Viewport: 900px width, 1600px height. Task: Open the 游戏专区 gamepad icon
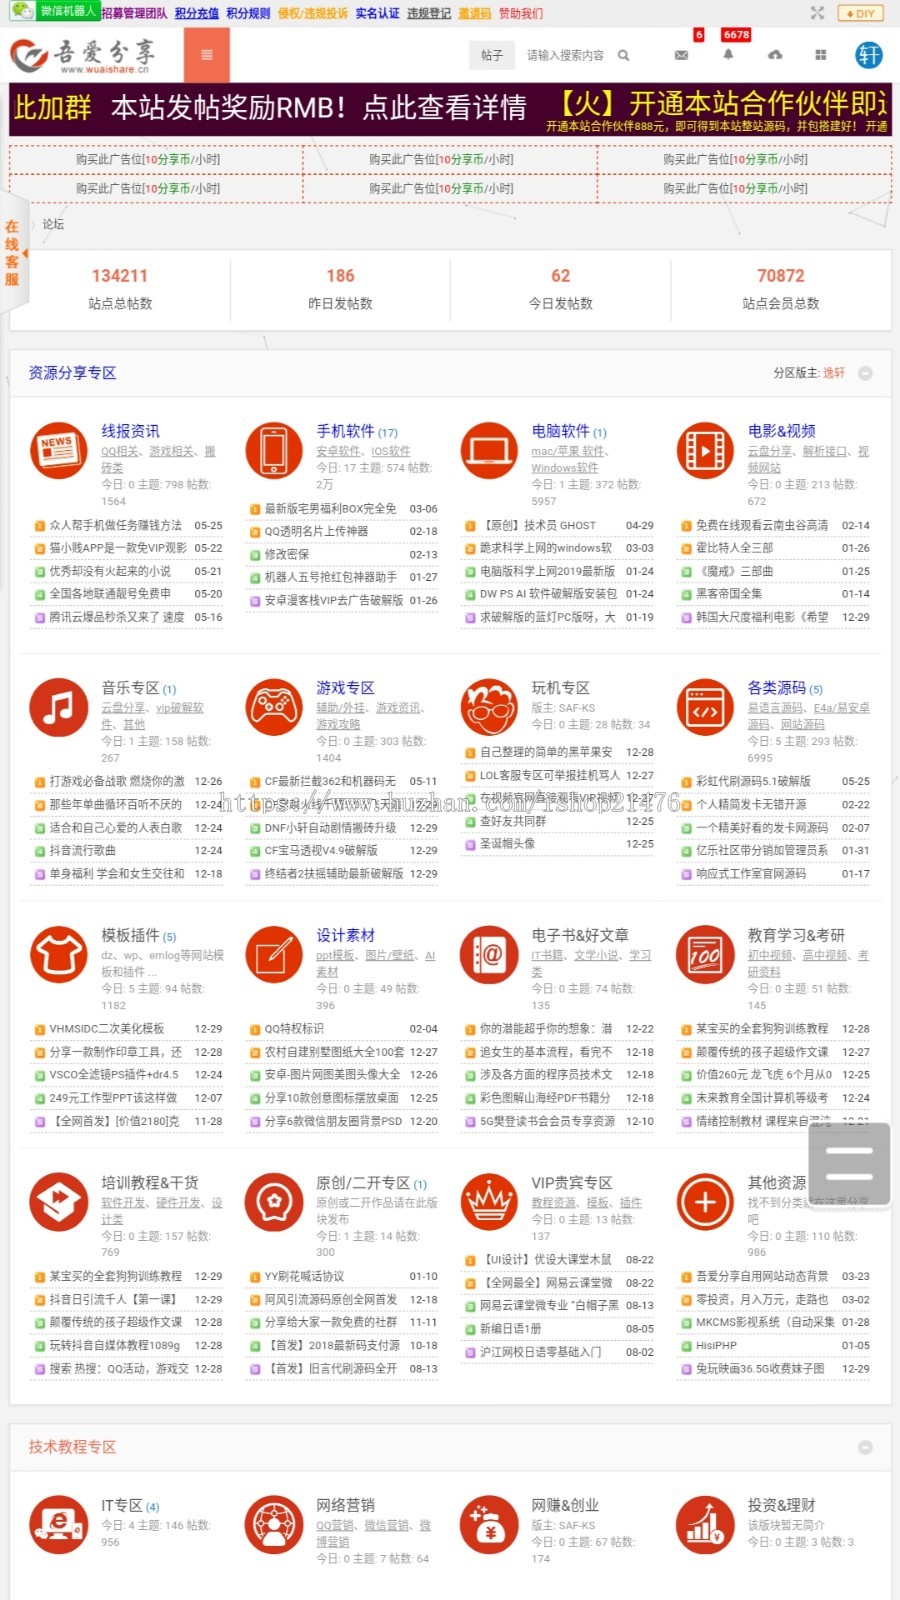tap(274, 707)
